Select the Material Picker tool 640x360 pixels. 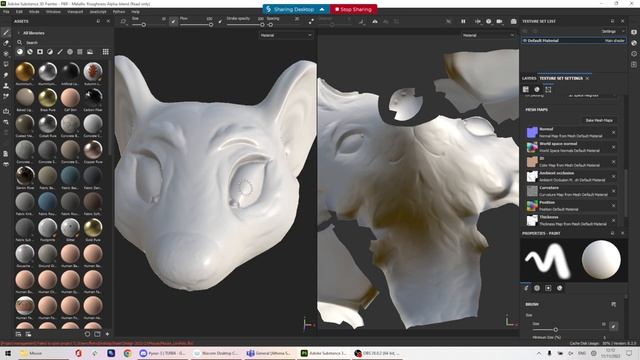point(6,96)
